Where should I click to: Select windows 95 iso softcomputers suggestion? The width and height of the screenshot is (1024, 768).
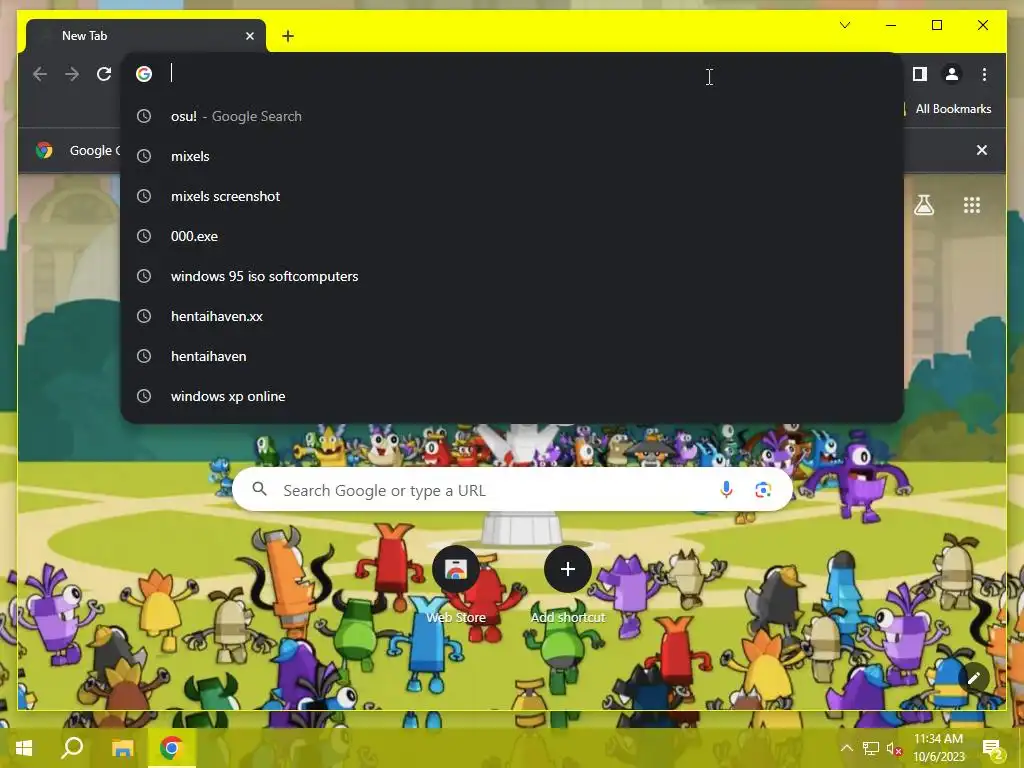tap(511, 276)
